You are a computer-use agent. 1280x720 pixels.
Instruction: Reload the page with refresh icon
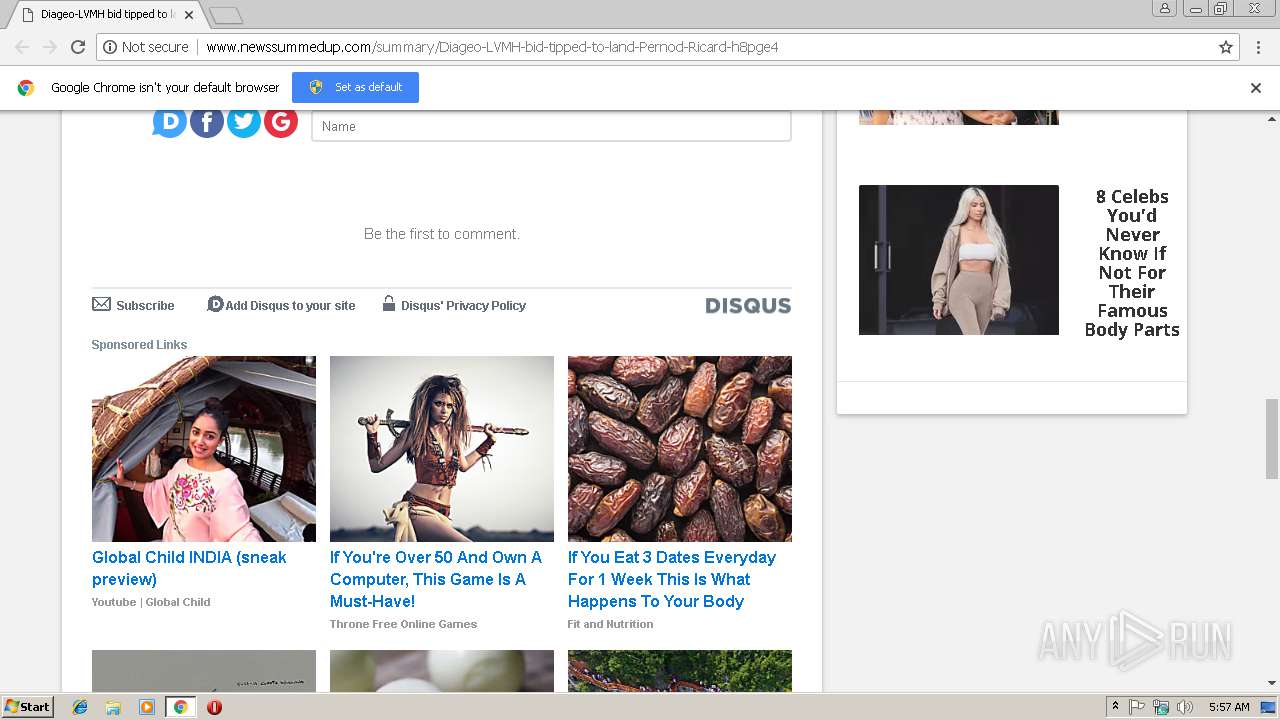click(x=78, y=47)
